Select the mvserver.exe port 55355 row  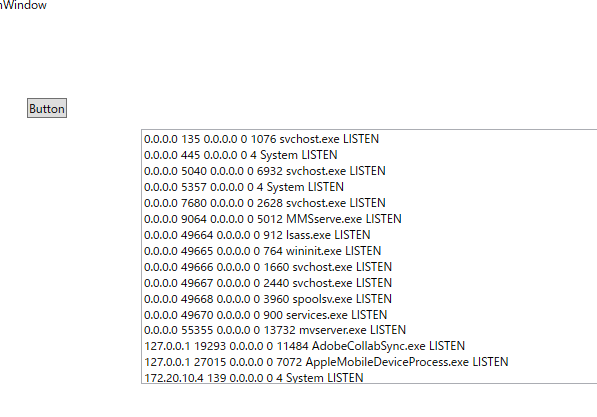pyautogui.click(x=369, y=330)
